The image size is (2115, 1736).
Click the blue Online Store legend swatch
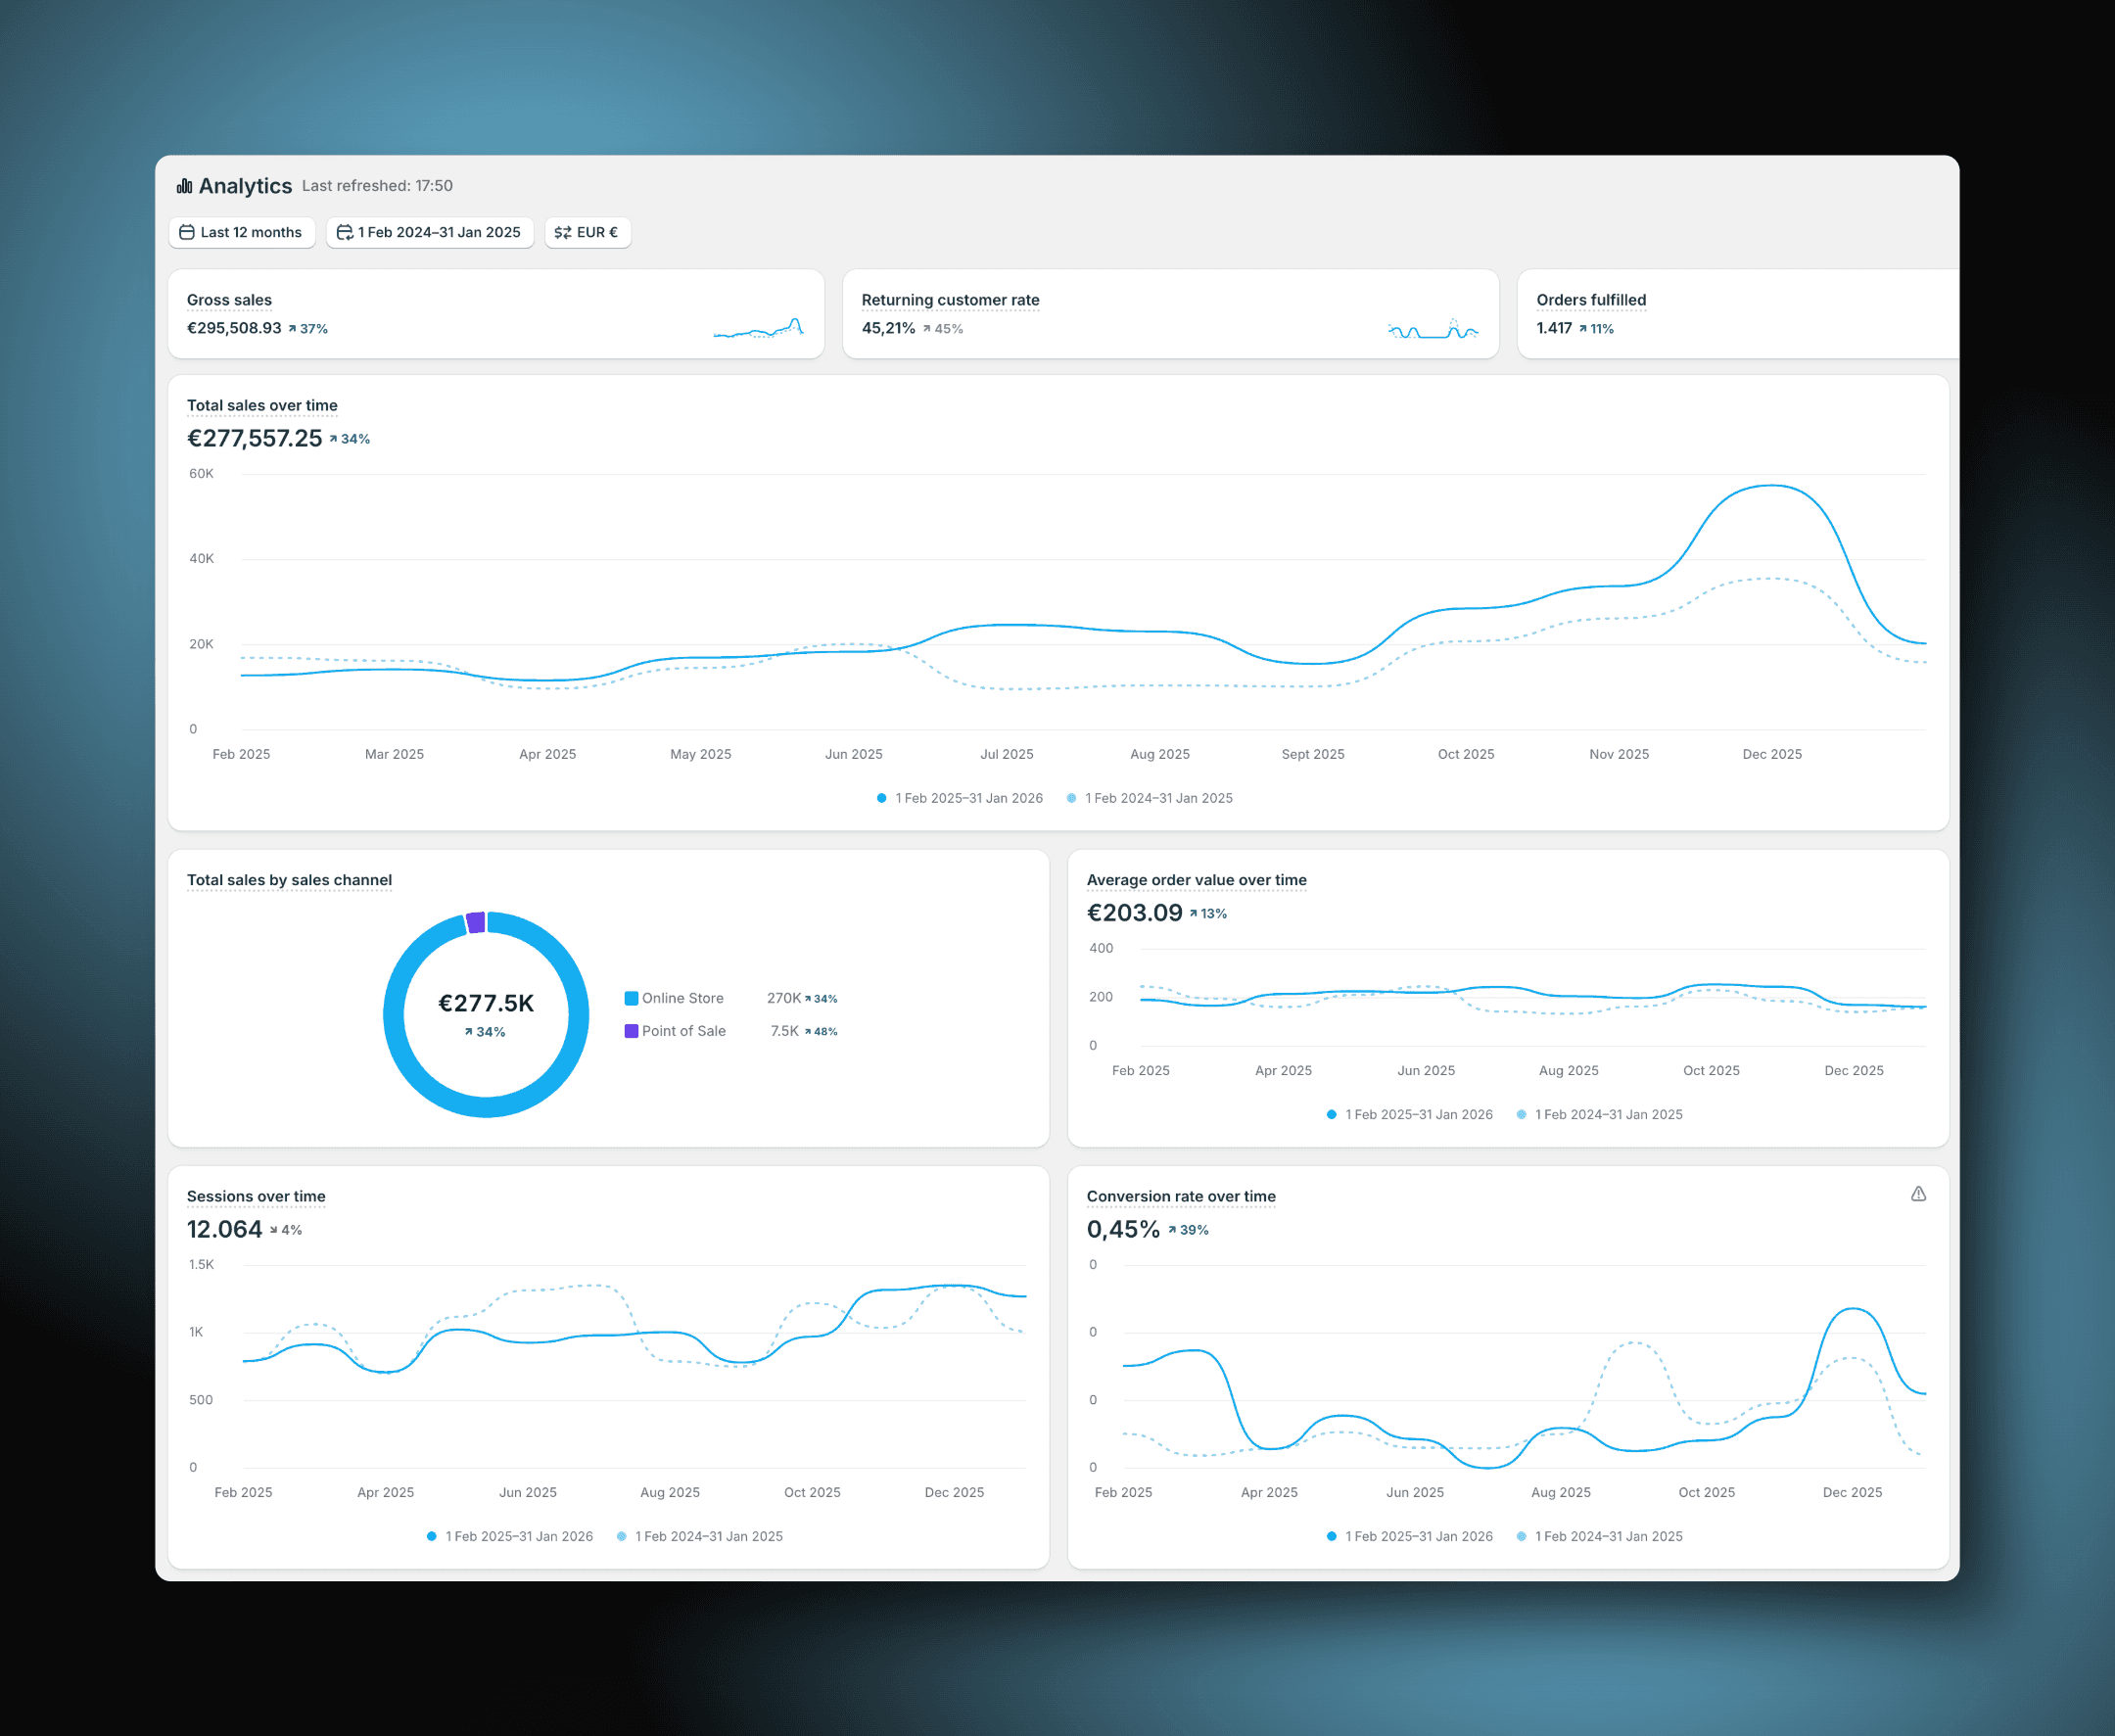point(631,998)
